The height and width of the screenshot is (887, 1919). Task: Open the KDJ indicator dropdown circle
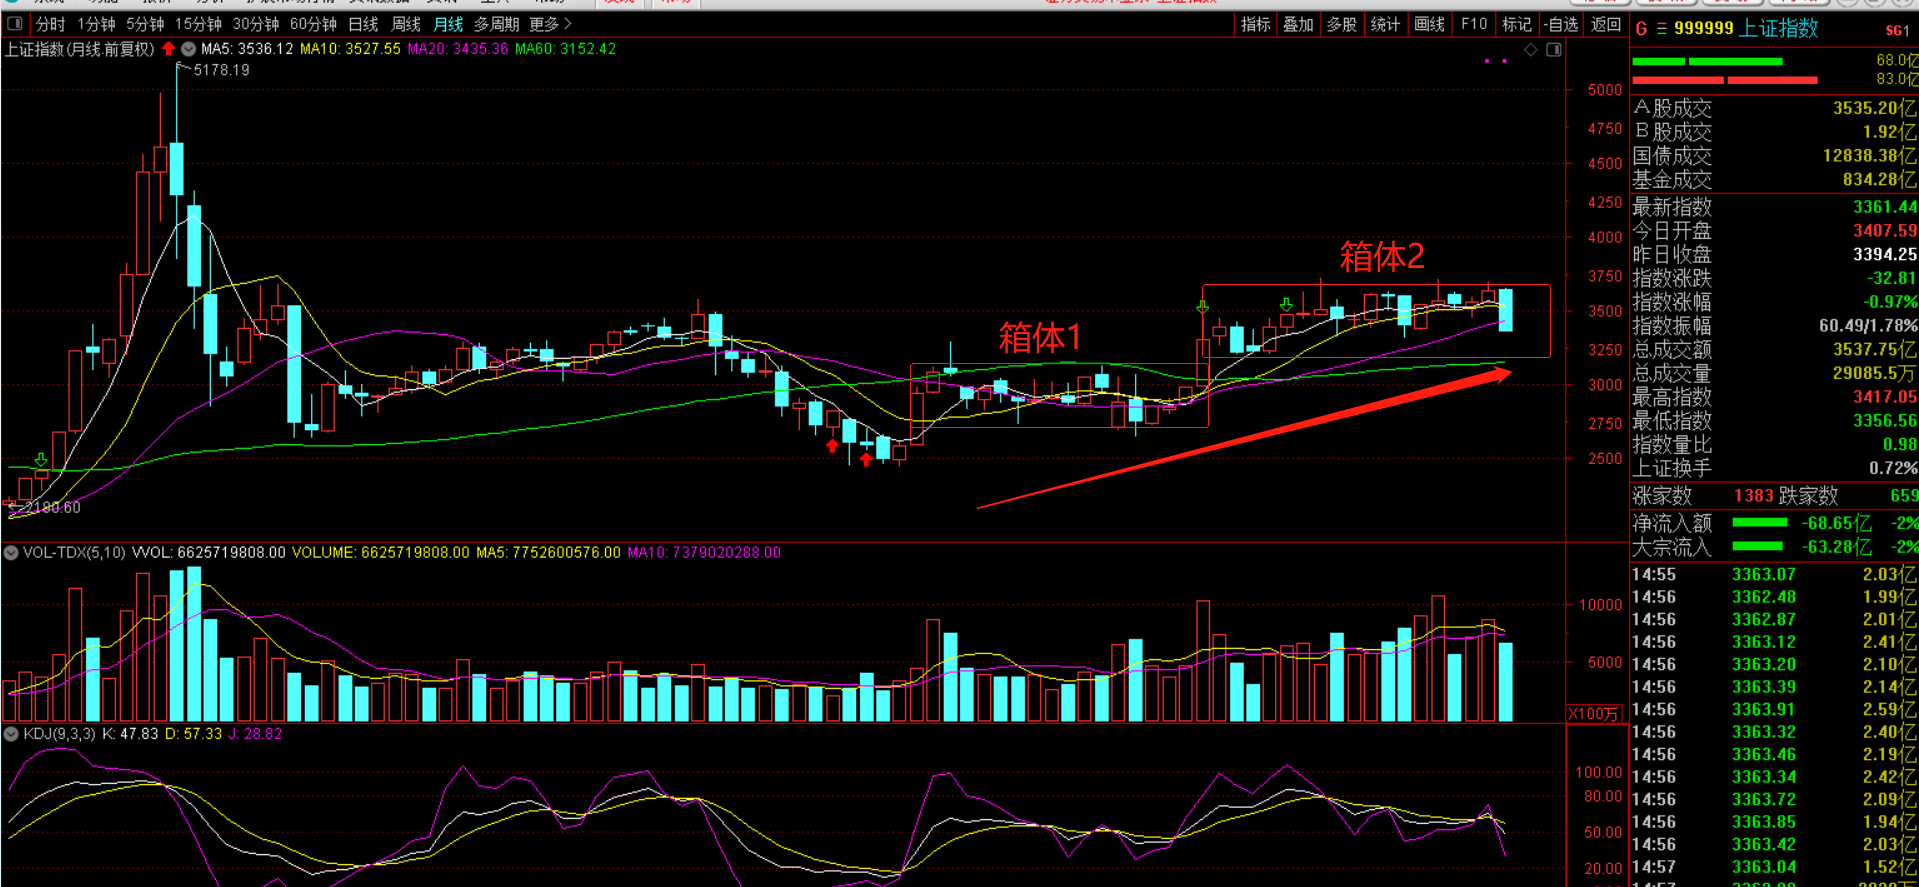click(x=10, y=734)
